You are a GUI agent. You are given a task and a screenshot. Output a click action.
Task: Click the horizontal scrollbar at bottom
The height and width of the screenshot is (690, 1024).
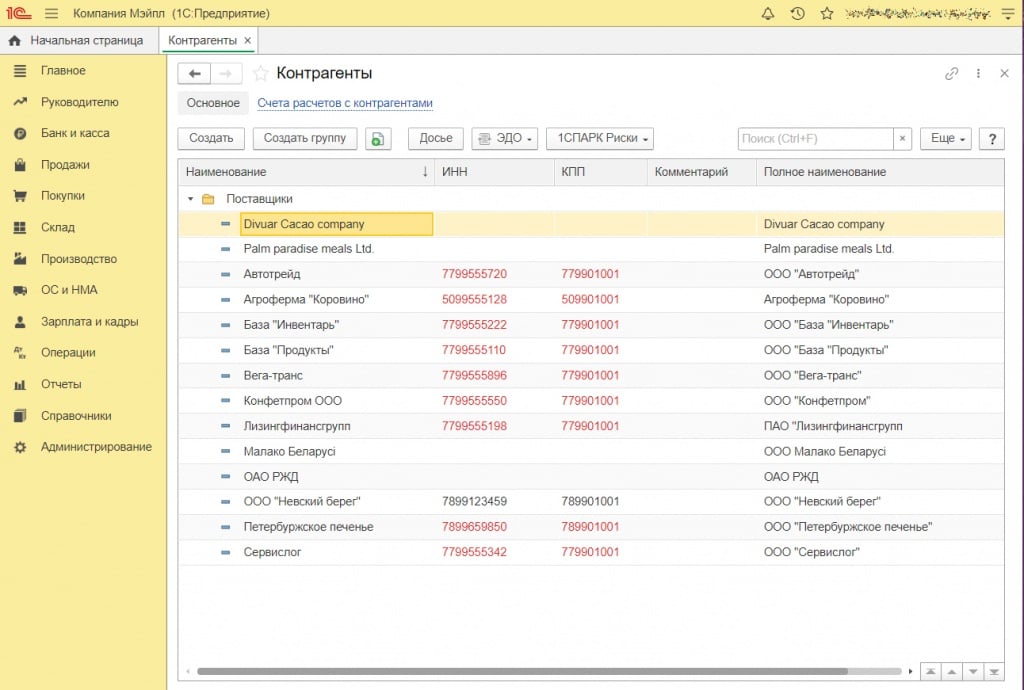click(x=520, y=671)
